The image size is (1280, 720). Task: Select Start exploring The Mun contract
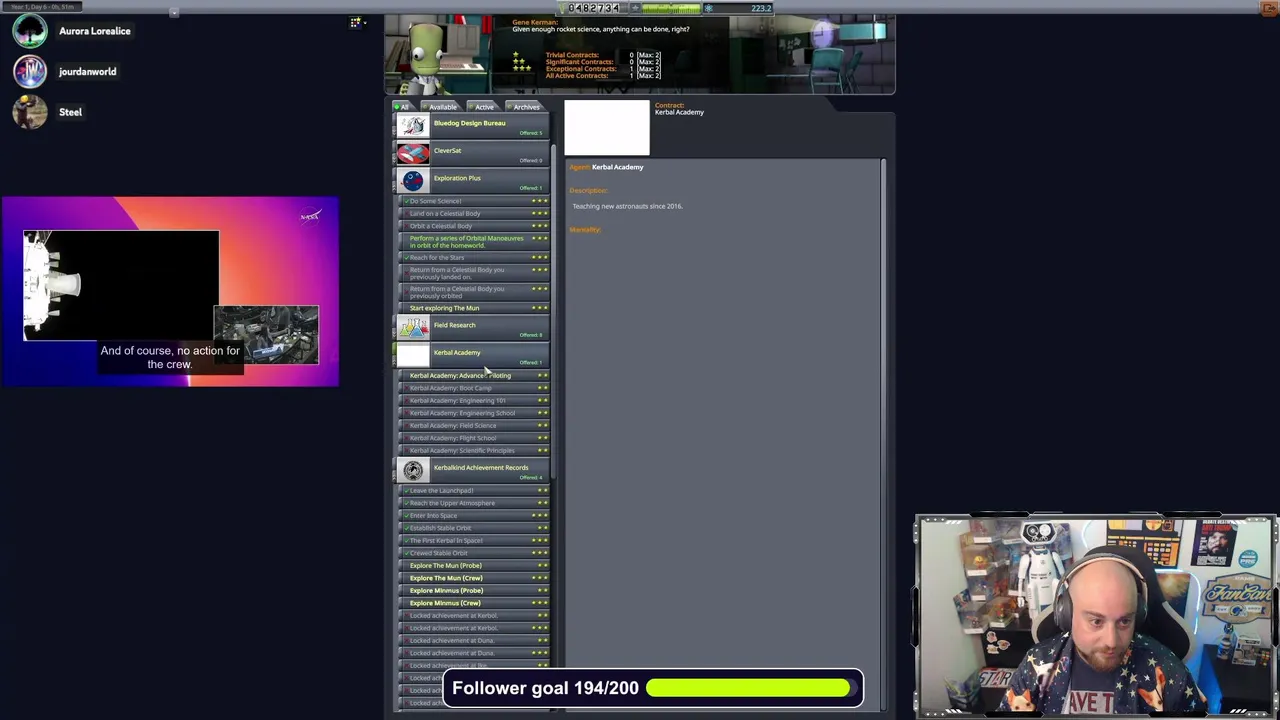pos(475,308)
